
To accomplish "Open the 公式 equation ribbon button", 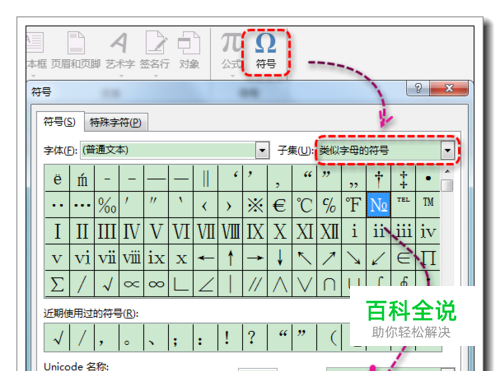I will pos(231,52).
